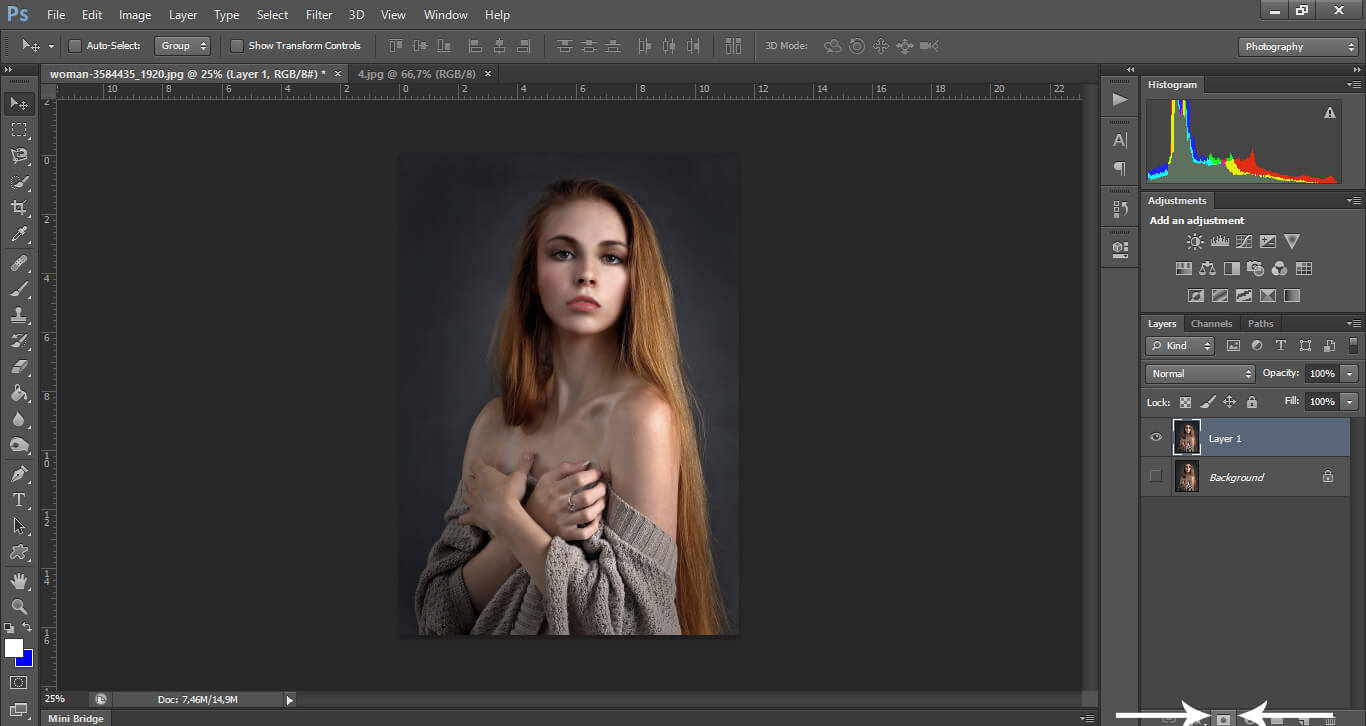Open the Actions panel play icon

[1120, 99]
